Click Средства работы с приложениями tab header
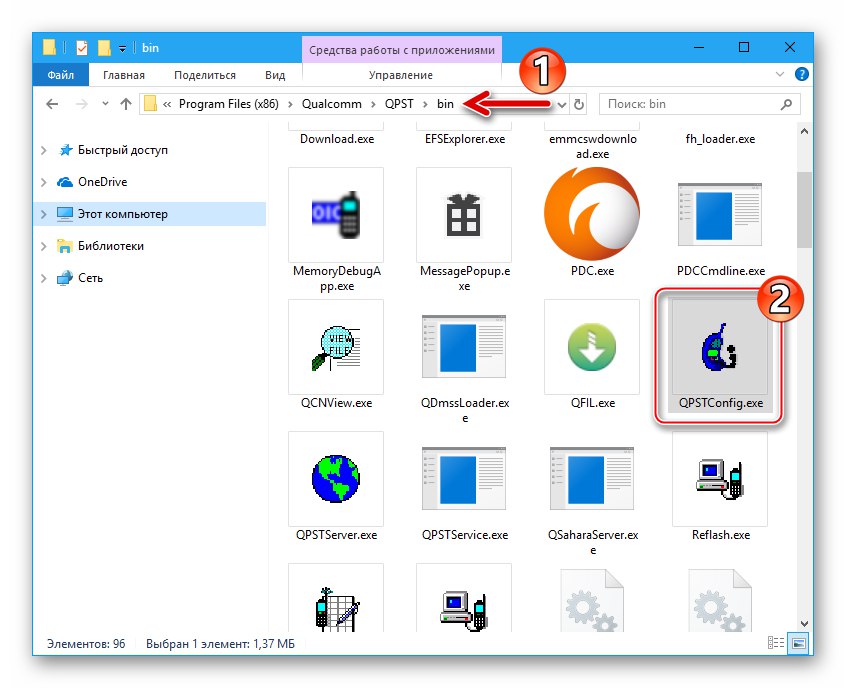This screenshot has height=688, width=846. (x=402, y=50)
